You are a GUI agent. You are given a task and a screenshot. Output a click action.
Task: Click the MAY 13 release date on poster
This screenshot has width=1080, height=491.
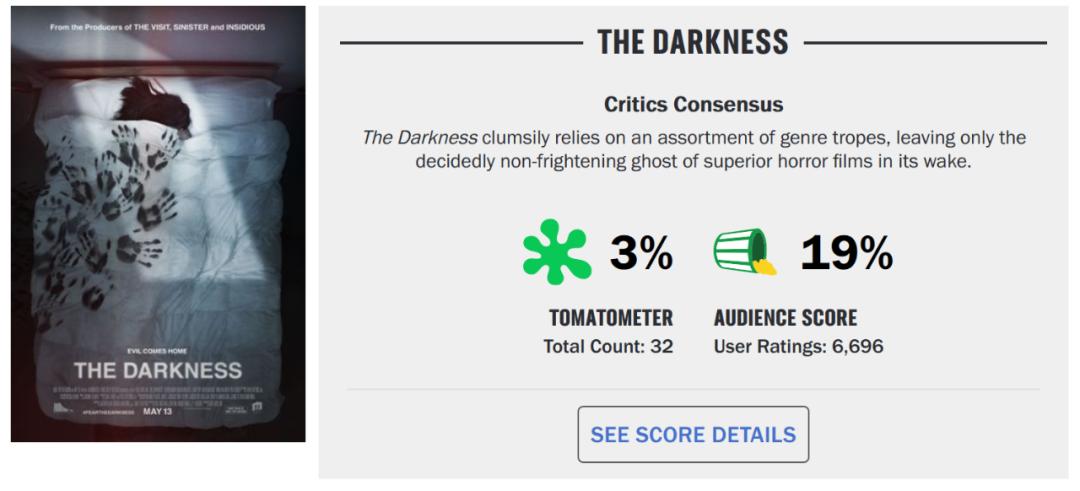pyautogui.click(x=160, y=410)
